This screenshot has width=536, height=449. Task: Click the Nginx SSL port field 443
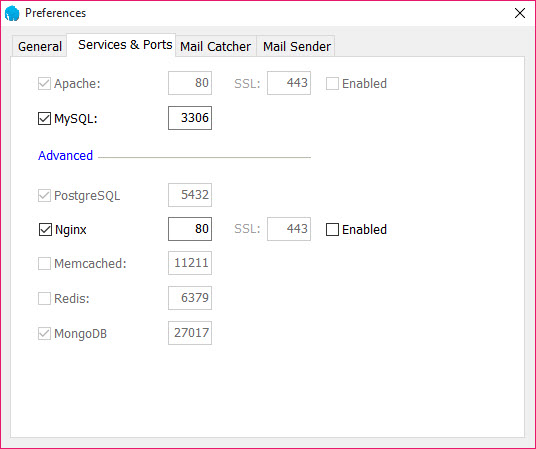click(x=289, y=229)
